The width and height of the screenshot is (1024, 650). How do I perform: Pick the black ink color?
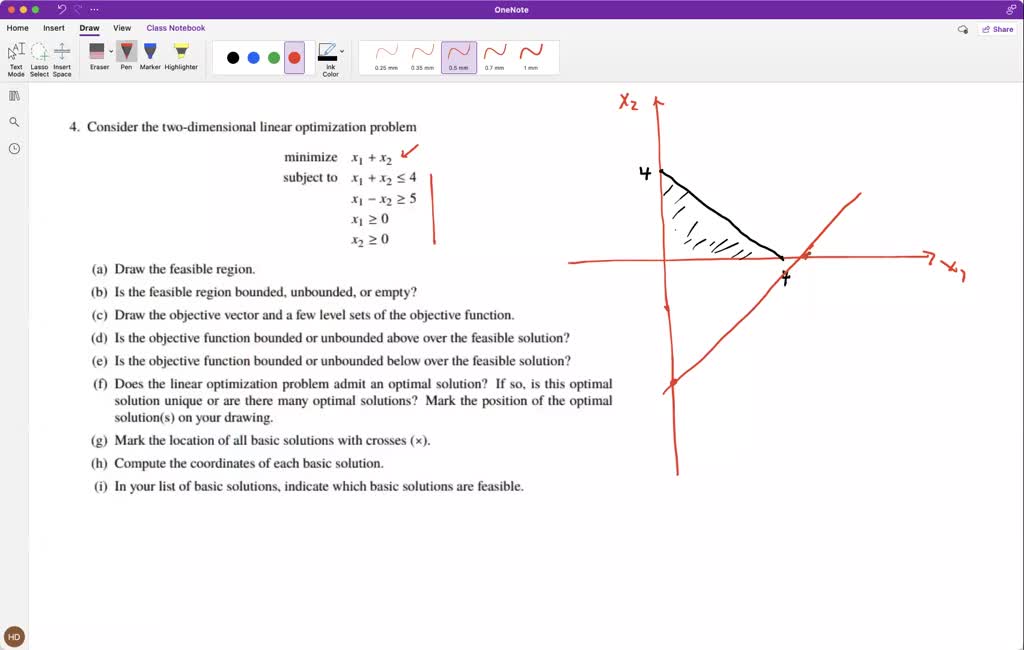coord(233,57)
